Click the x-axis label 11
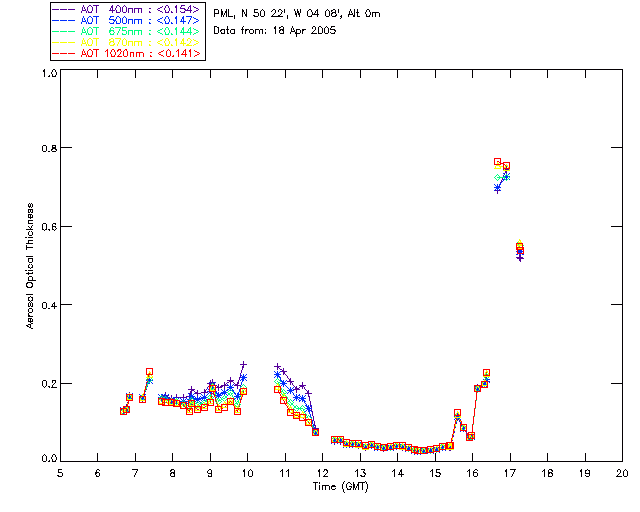Image resolution: width=640 pixels, height=512 pixels. click(x=285, y=473)
